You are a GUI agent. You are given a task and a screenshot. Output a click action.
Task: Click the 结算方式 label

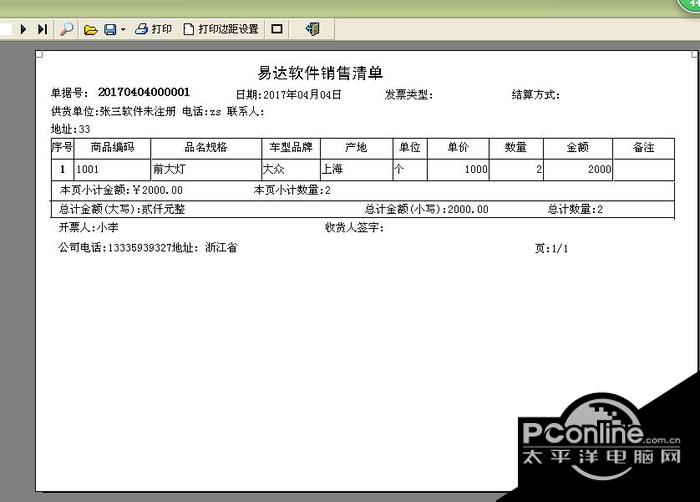pos(535,95)
